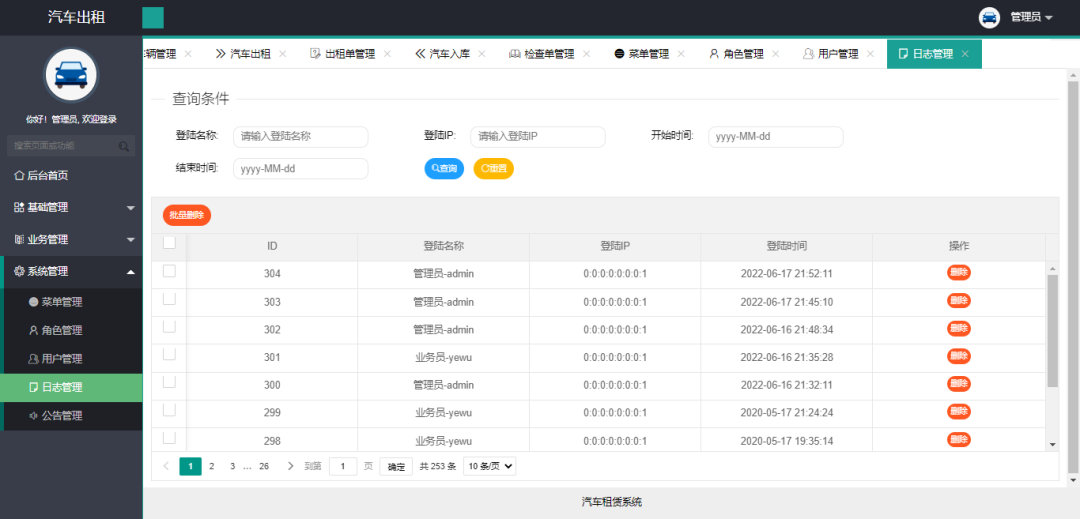Screen dimensions: 1080x519
Task: Delete the log entry with ID 299
Action: [x=959, y=412]
